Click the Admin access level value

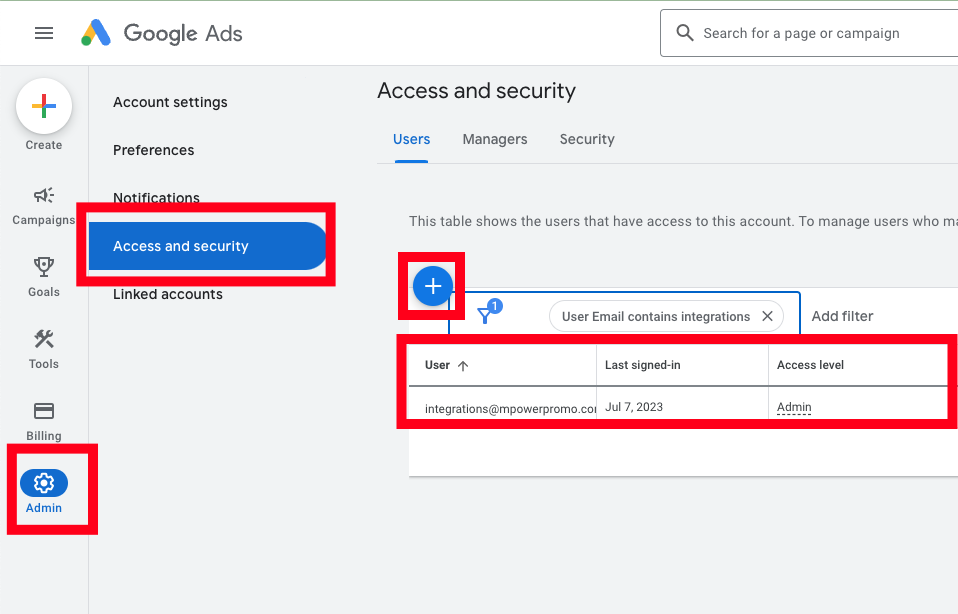pos(794,407)
